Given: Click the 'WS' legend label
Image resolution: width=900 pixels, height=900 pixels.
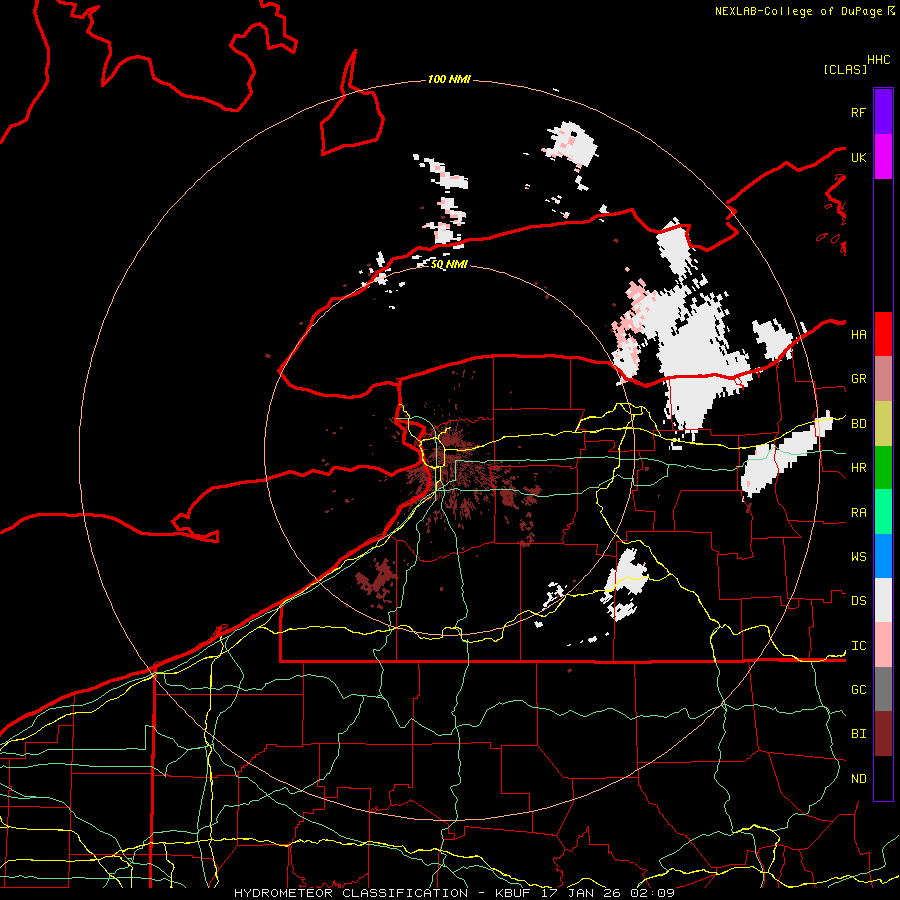Looking at the screenshot, I should pos(858,557).
